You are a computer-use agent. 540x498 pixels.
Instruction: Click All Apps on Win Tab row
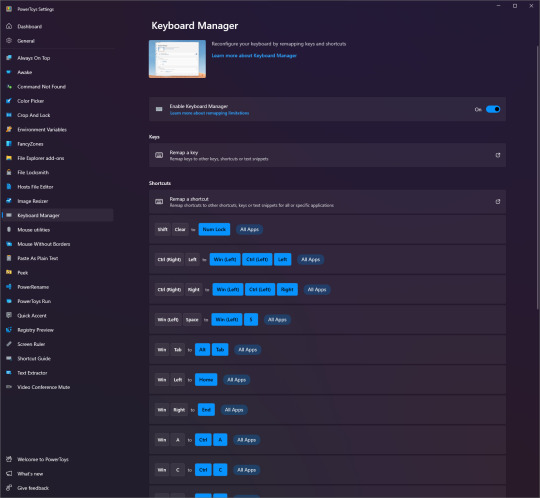pyautogui.click(x=248, y=350)
